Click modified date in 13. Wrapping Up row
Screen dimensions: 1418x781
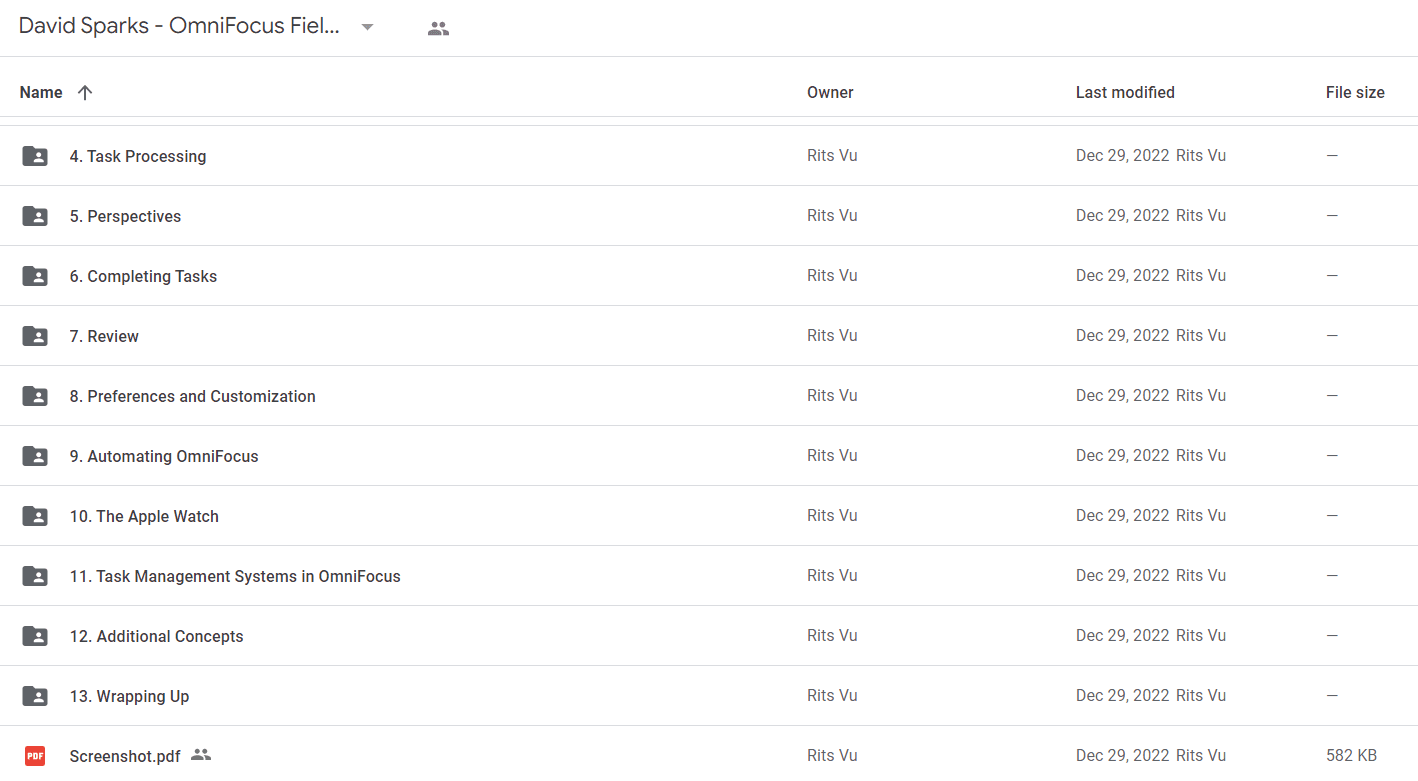click(1122, 695)
